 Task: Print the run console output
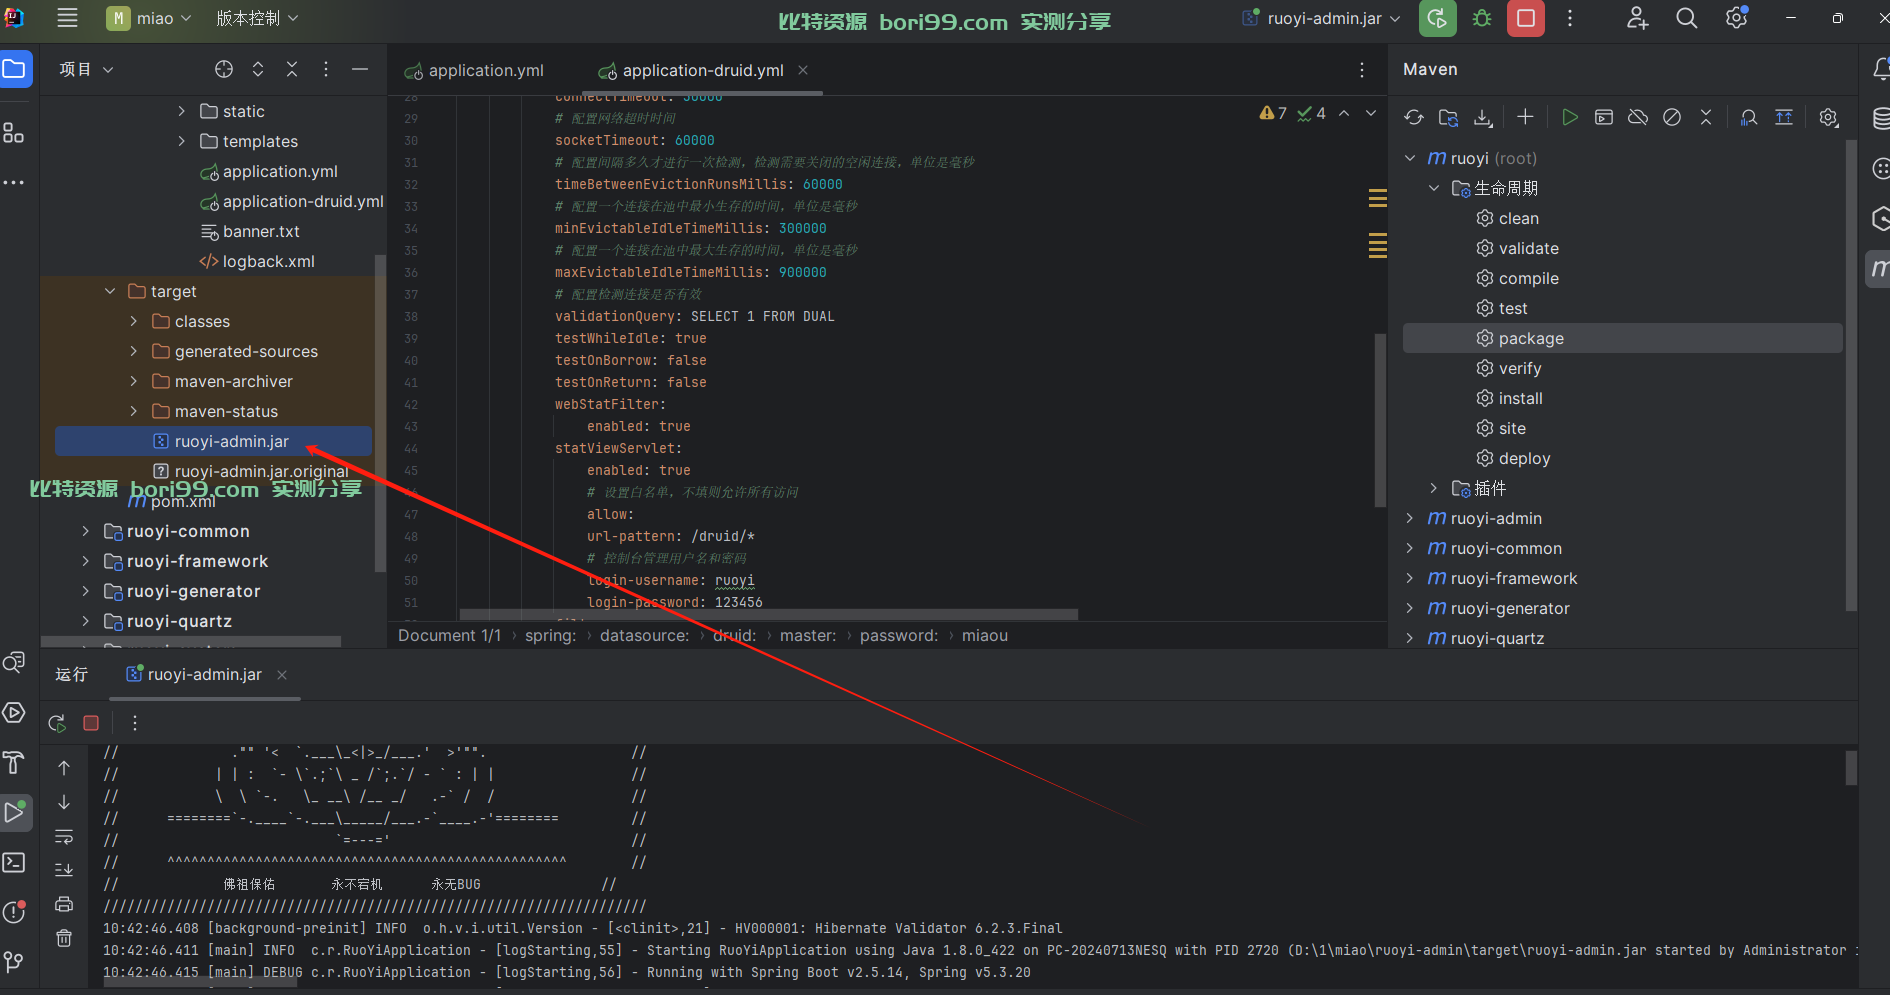point(64,904)
